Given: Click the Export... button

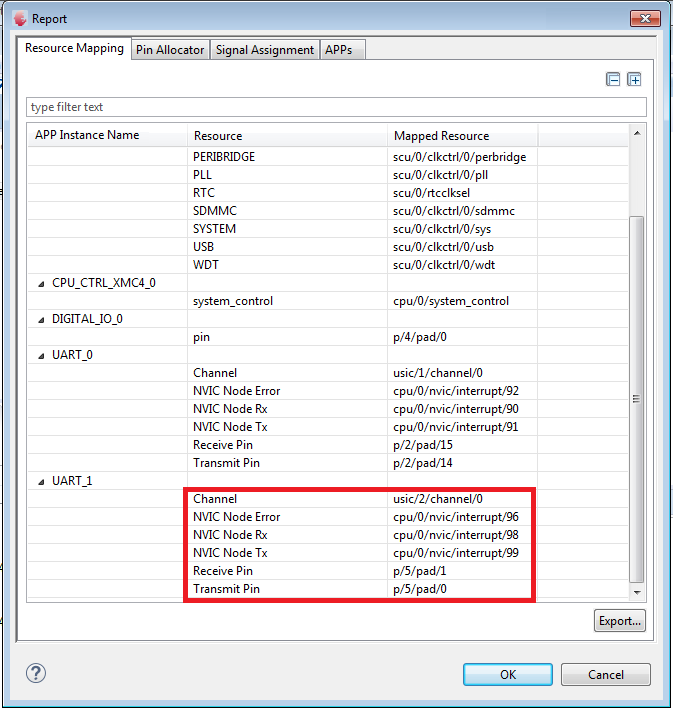Looking at the screenshot, I should coord(620,621).
